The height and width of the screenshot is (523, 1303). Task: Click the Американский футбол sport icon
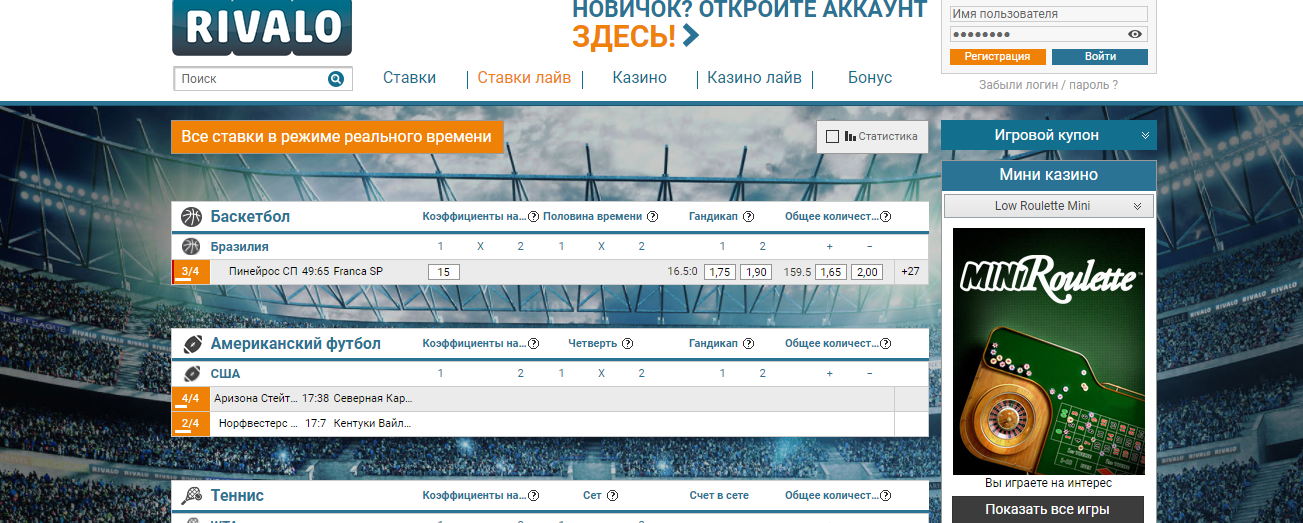192,344
